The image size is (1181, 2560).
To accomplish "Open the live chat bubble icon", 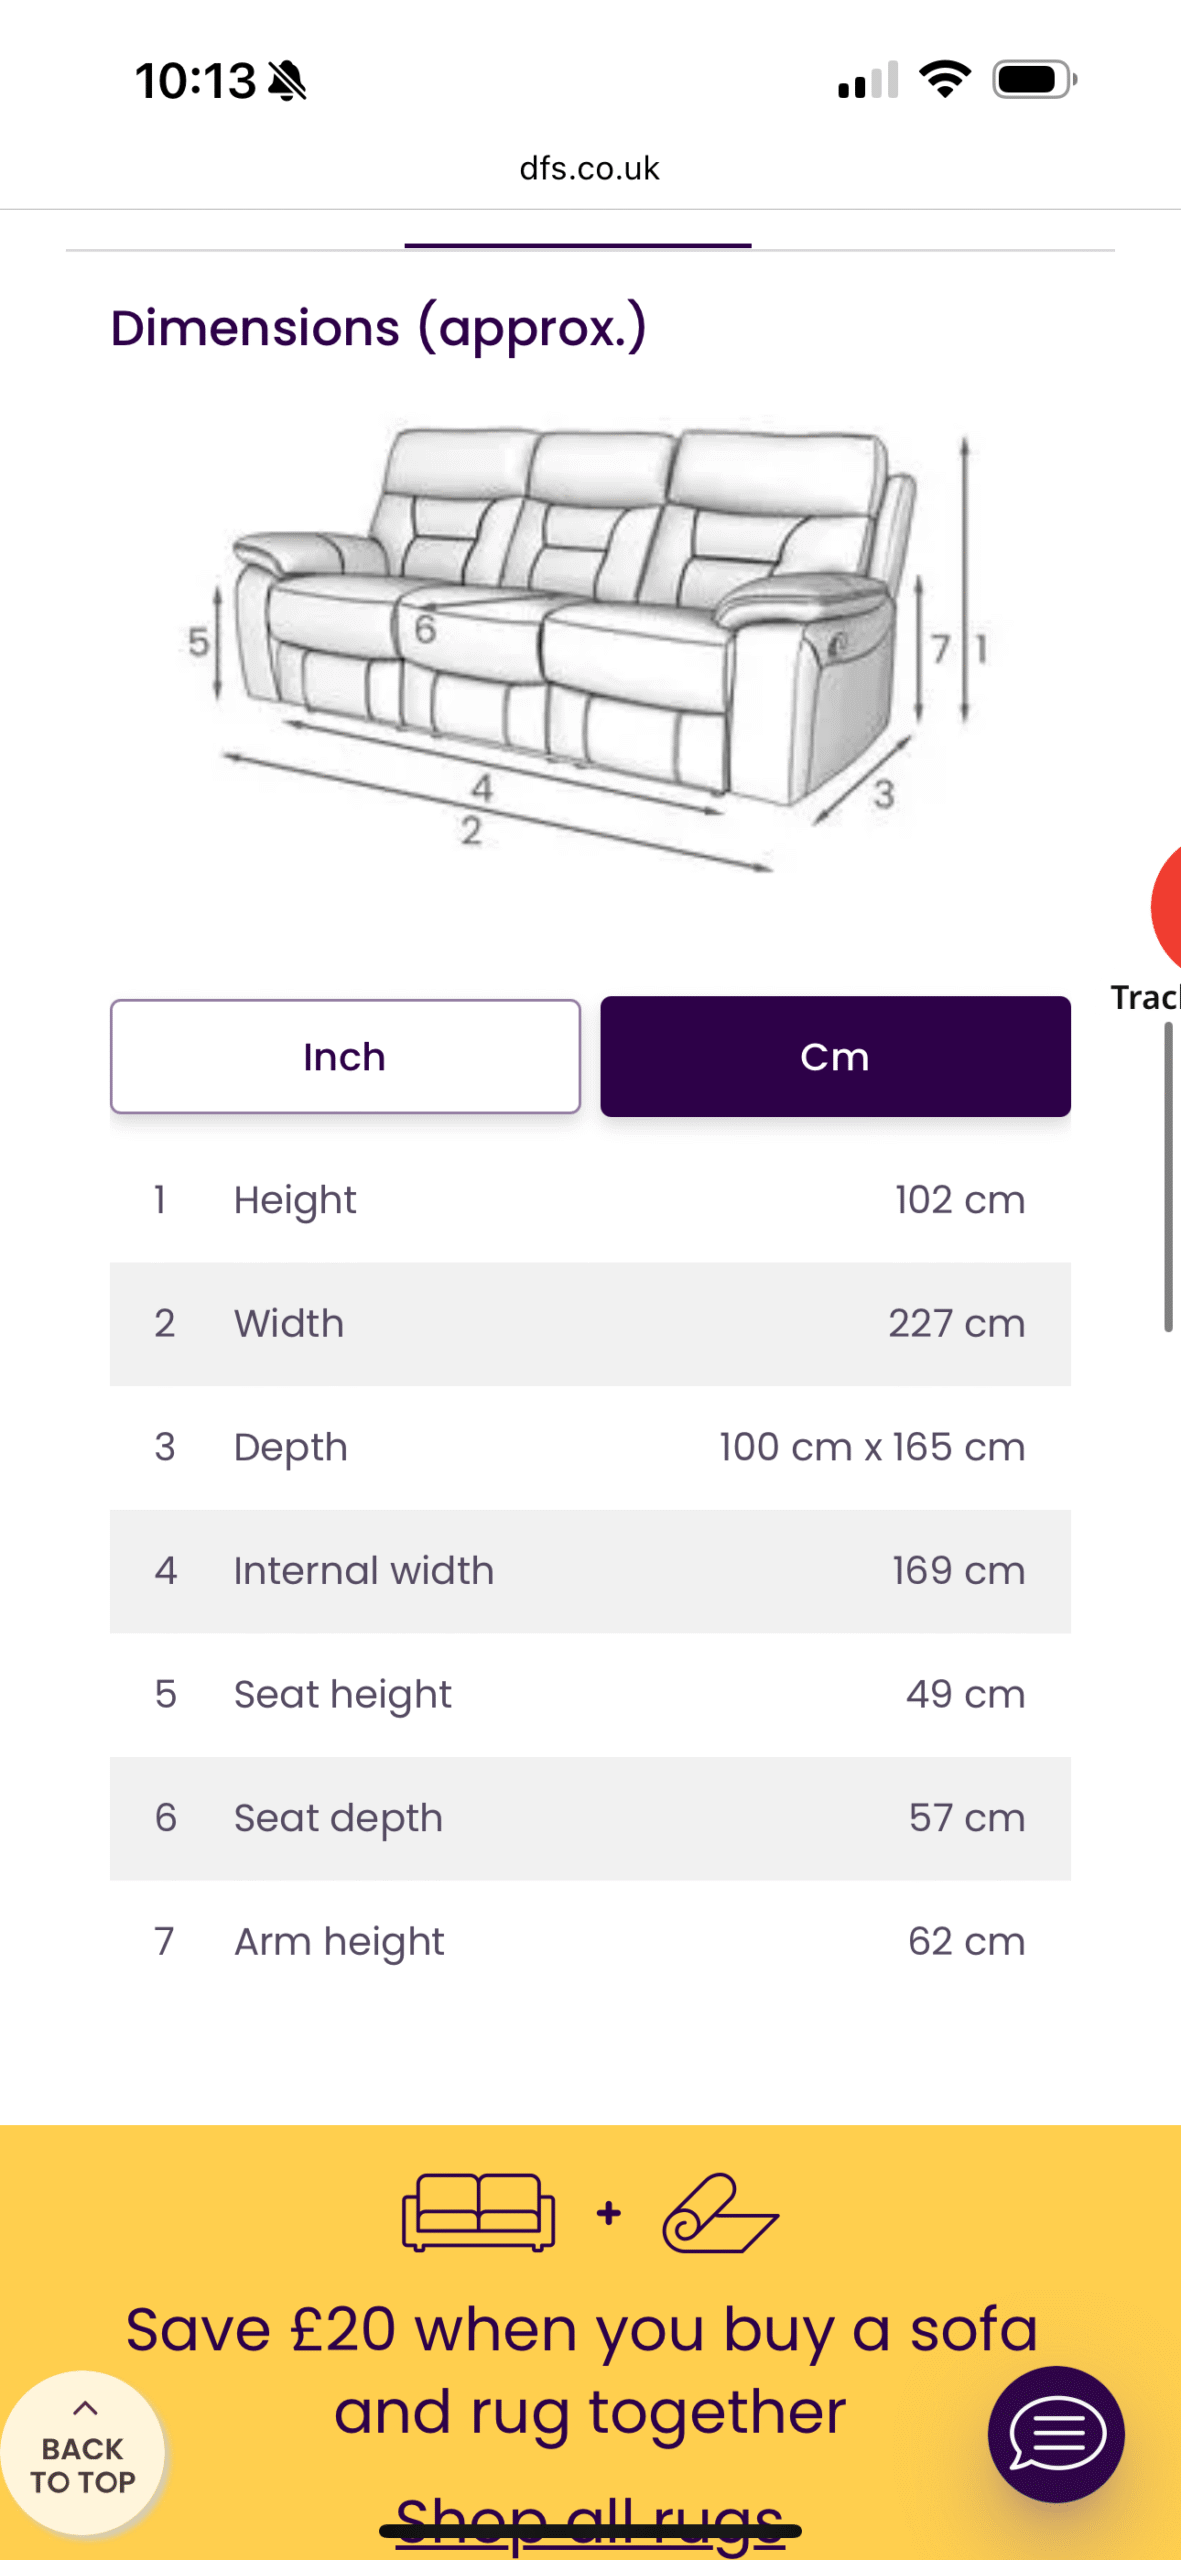I will 1055,2433.
